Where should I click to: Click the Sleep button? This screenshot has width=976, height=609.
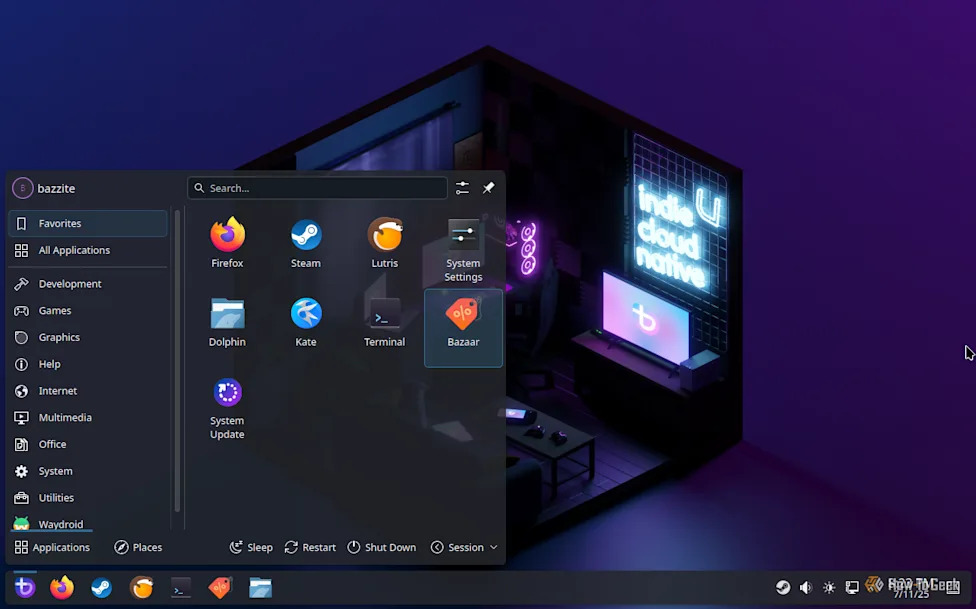tap(251, 547)
